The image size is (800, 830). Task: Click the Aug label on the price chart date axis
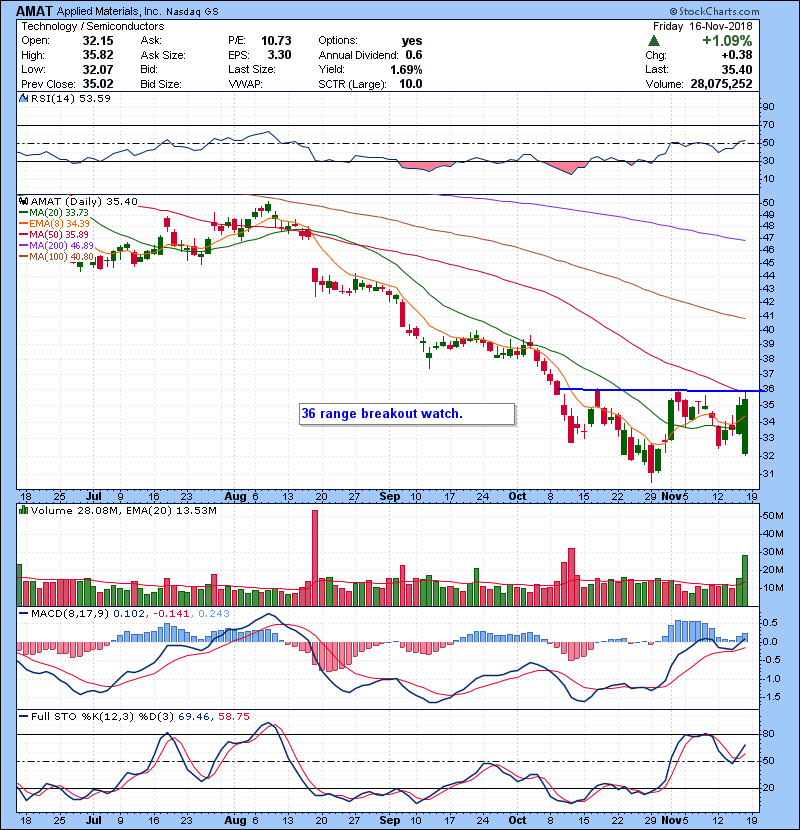235,497
